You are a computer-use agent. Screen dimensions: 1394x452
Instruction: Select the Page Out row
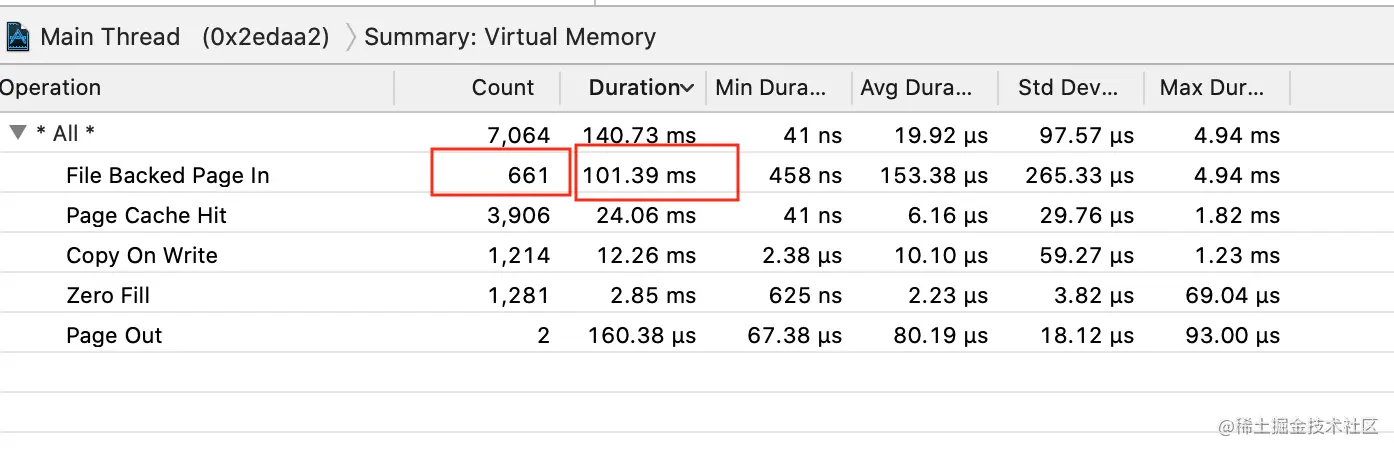click(114, 336)
